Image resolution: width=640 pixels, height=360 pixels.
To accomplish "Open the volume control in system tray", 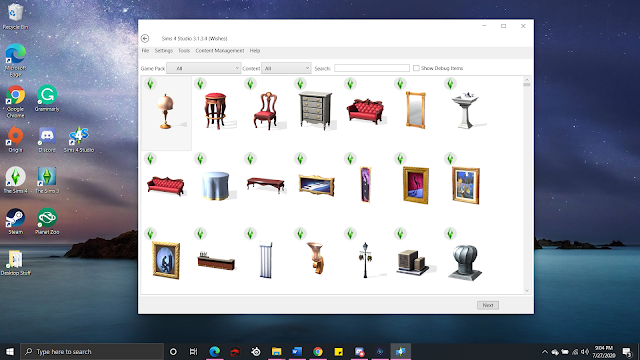I will coord(585,351).
